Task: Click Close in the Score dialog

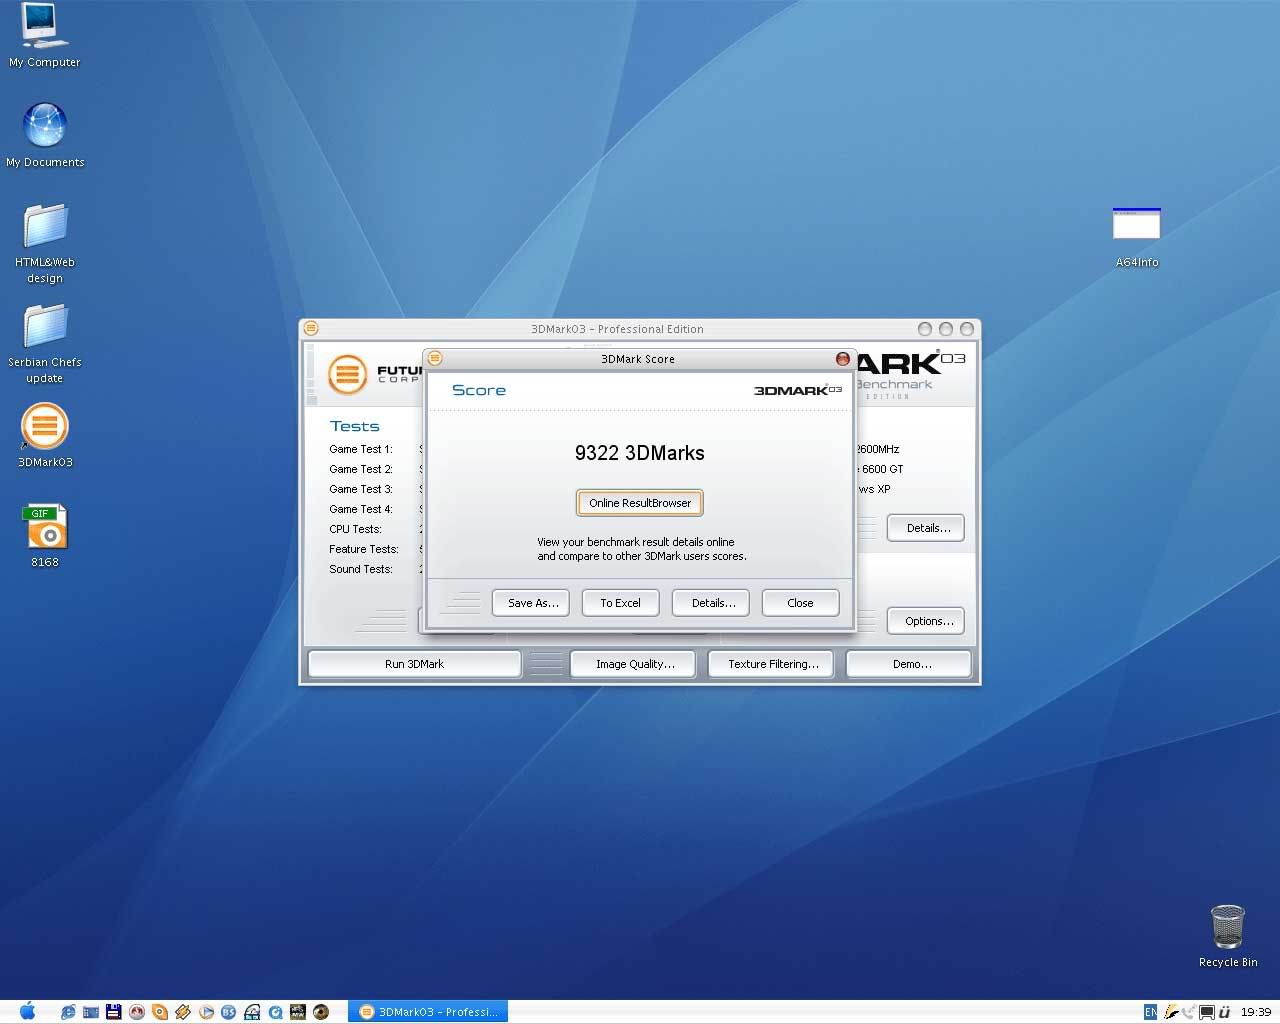Action: click(800, 603)
